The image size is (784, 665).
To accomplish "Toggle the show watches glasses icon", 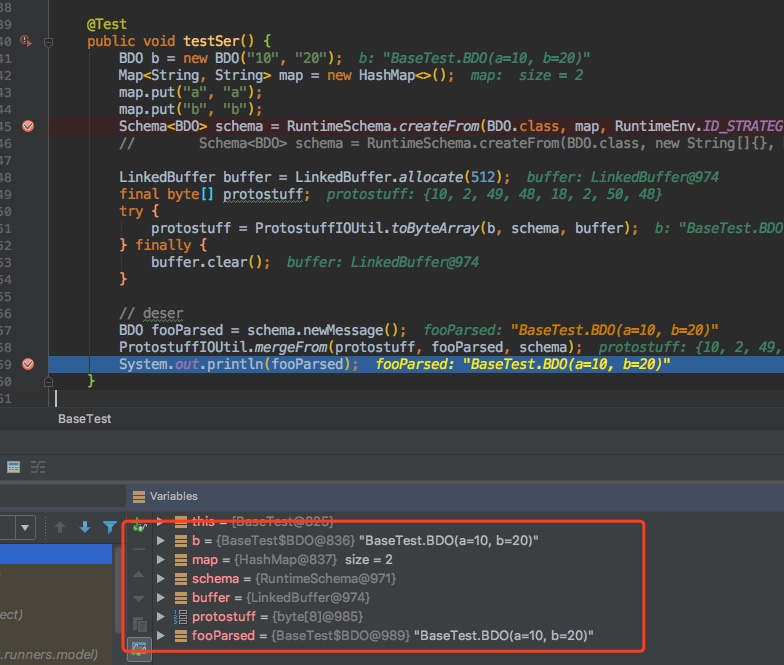I will tap(139, 648).
